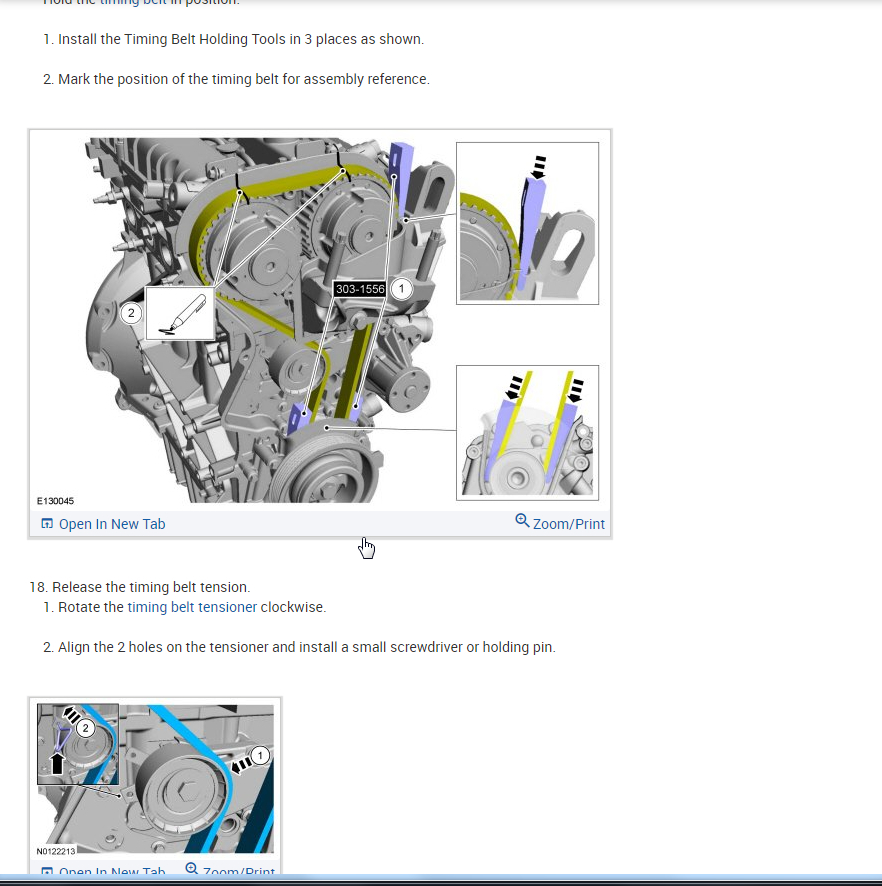Click the N0122213 image reference label

pos(56,851)
